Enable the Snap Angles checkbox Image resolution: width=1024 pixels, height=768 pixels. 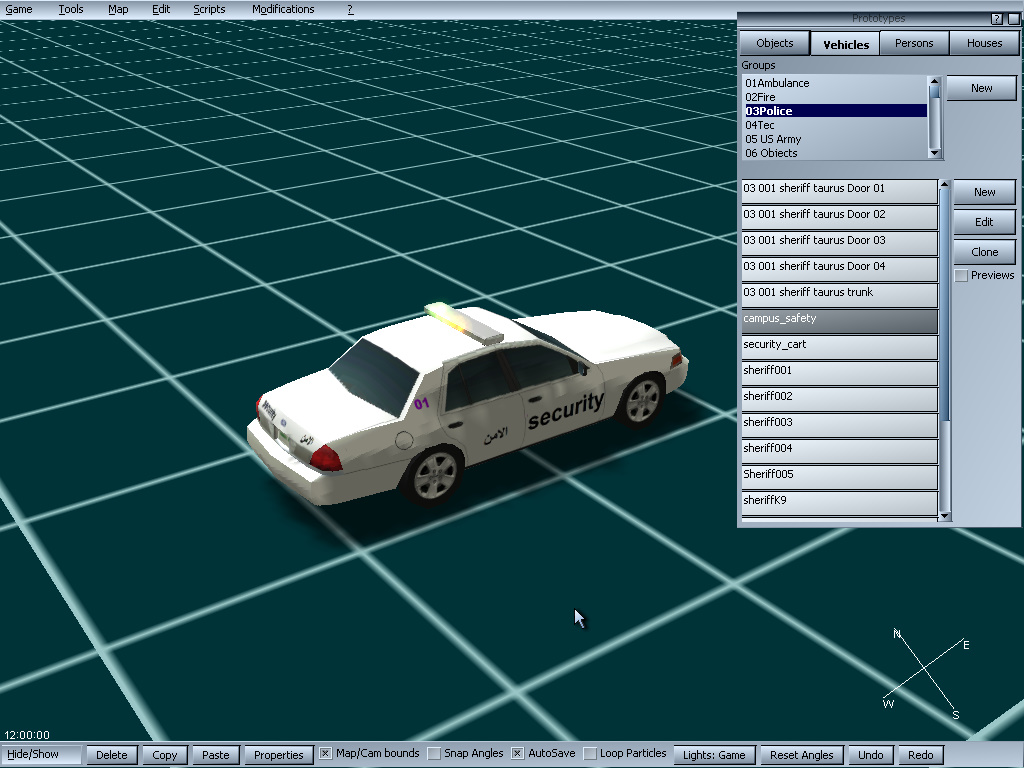(x=434, y=753)
